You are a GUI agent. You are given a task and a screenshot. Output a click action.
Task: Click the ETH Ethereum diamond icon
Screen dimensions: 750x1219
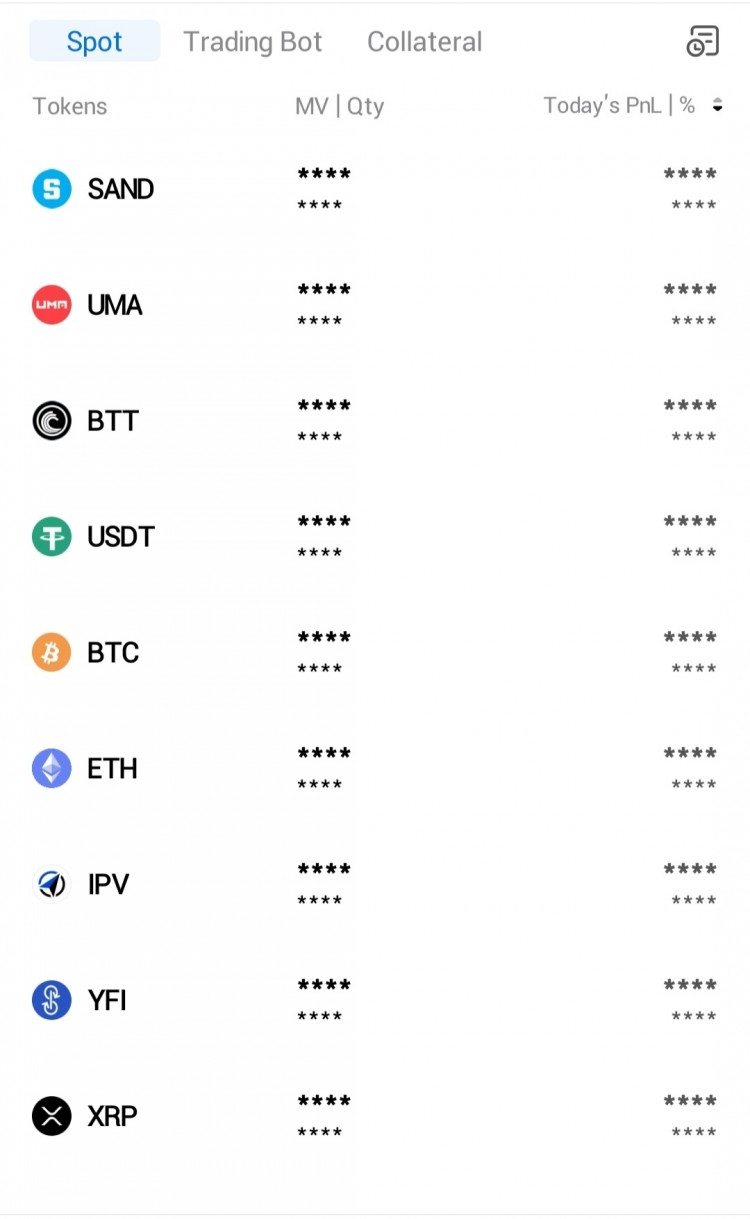(x=52, y=769)
